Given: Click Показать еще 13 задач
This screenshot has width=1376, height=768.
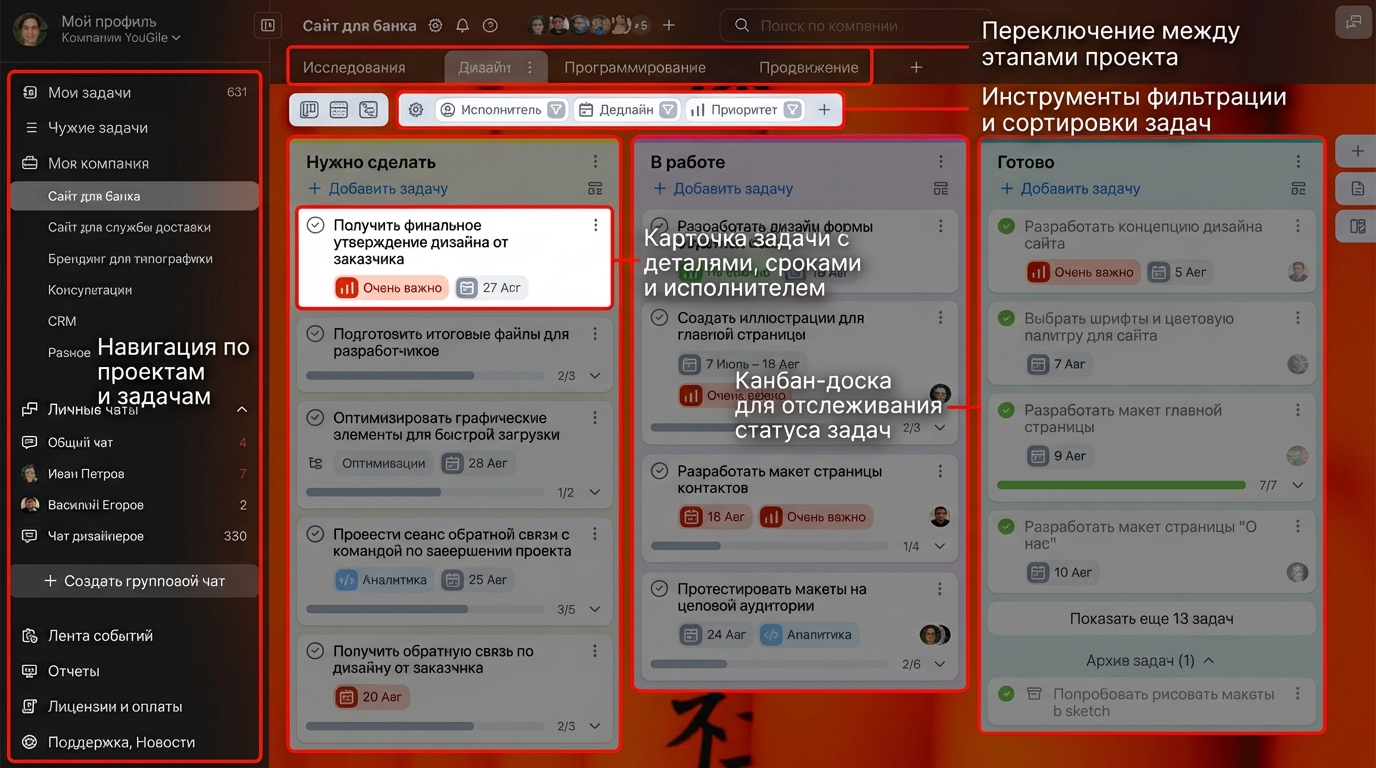Looking at the screenshot, I should point(1151,618).
